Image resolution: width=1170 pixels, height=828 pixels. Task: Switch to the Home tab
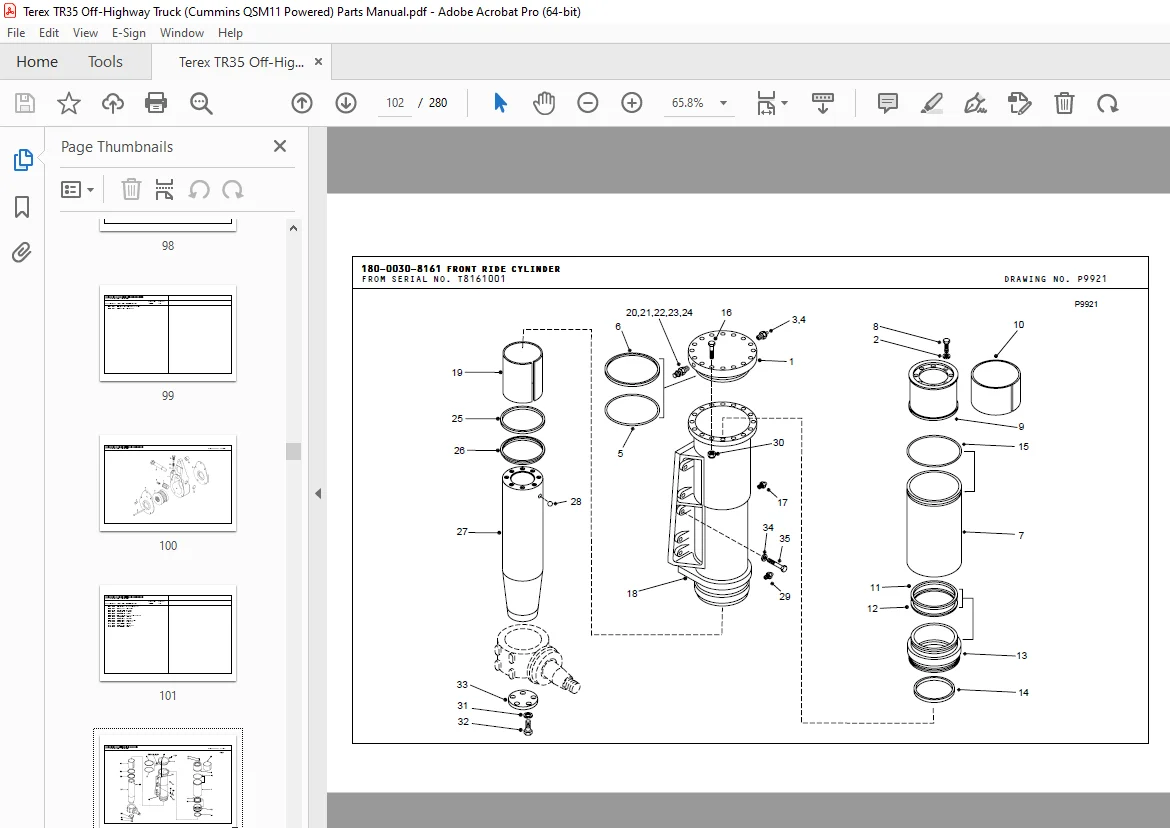click(x=37, y=62)
